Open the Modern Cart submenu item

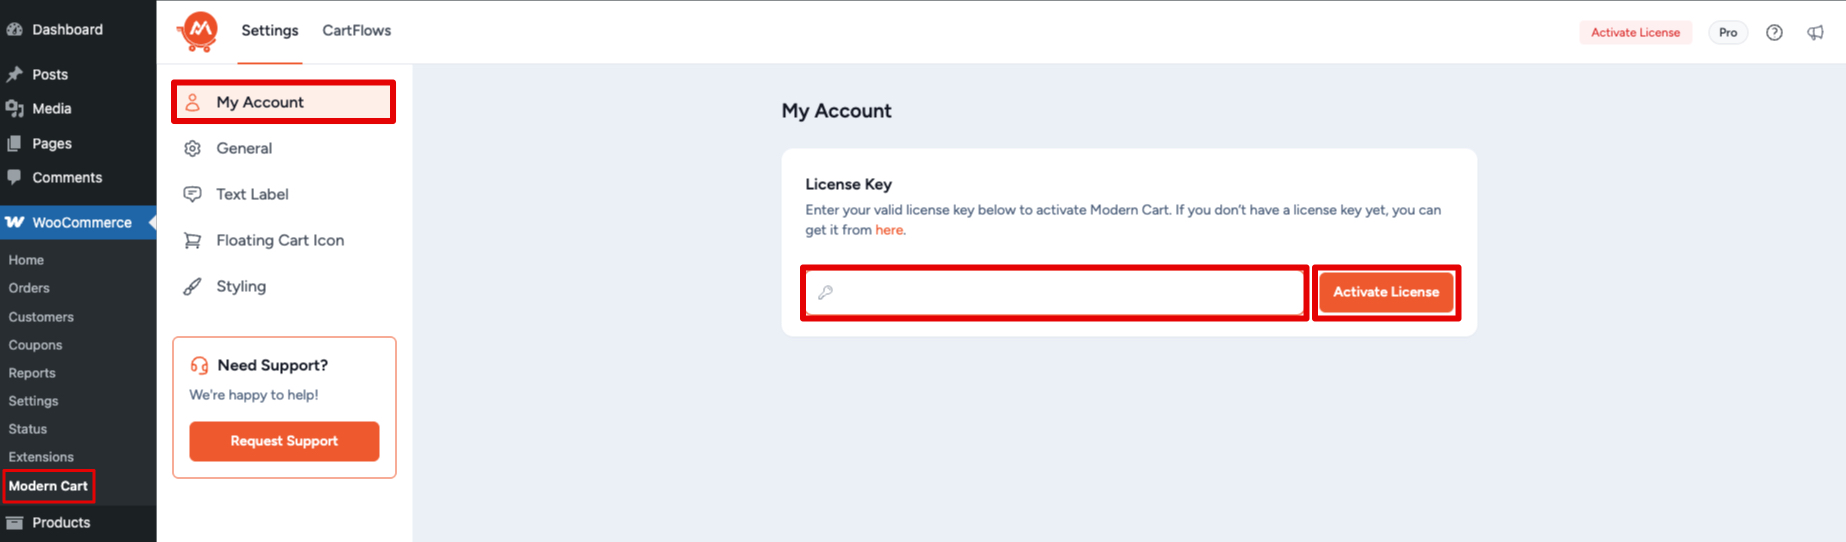[48, 486]
